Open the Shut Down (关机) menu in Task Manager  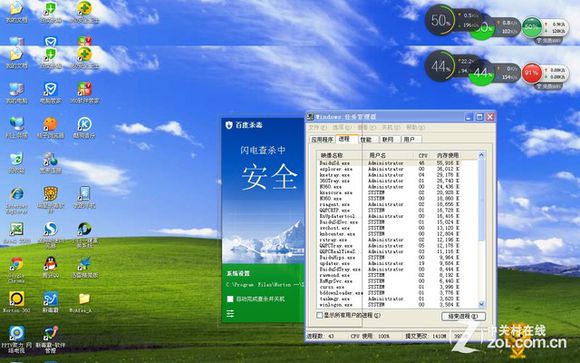pos(391,127)
